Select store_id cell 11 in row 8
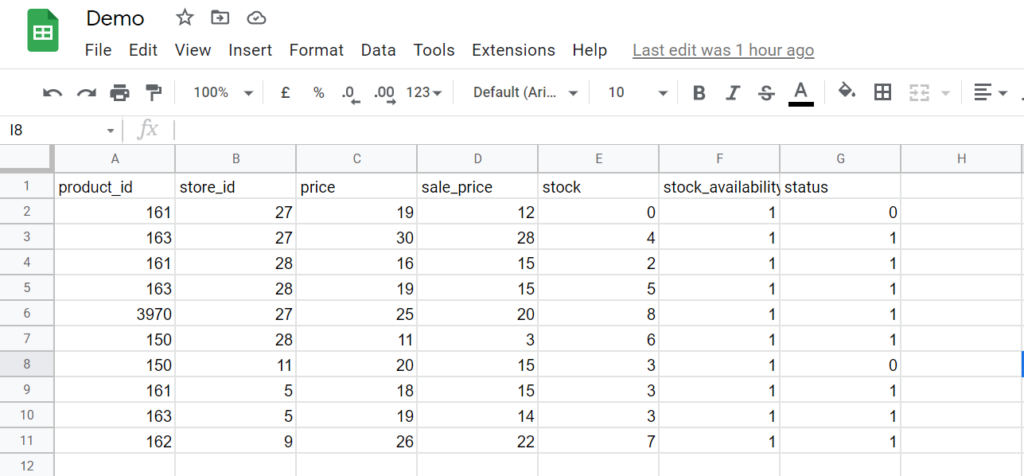Screen dimensions: 1024x476 coord(235,365)
